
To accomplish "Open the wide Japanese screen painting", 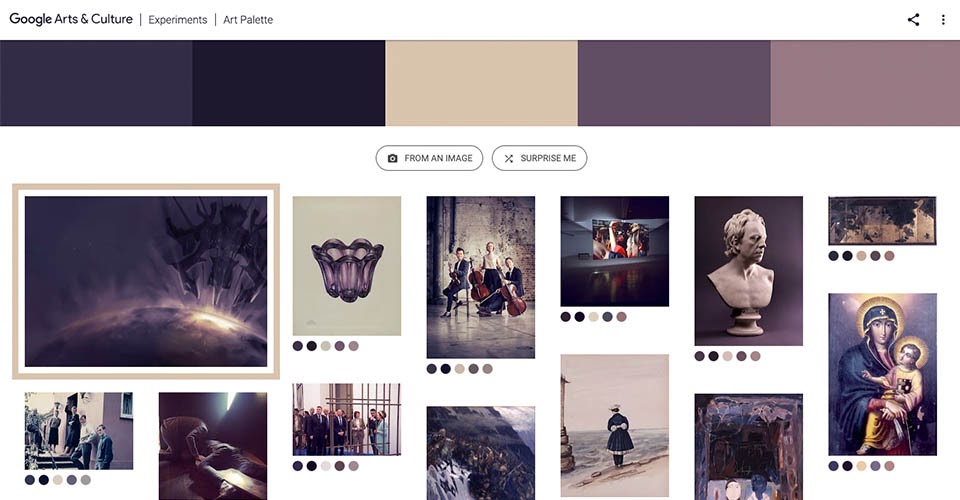I will [882, 220].
